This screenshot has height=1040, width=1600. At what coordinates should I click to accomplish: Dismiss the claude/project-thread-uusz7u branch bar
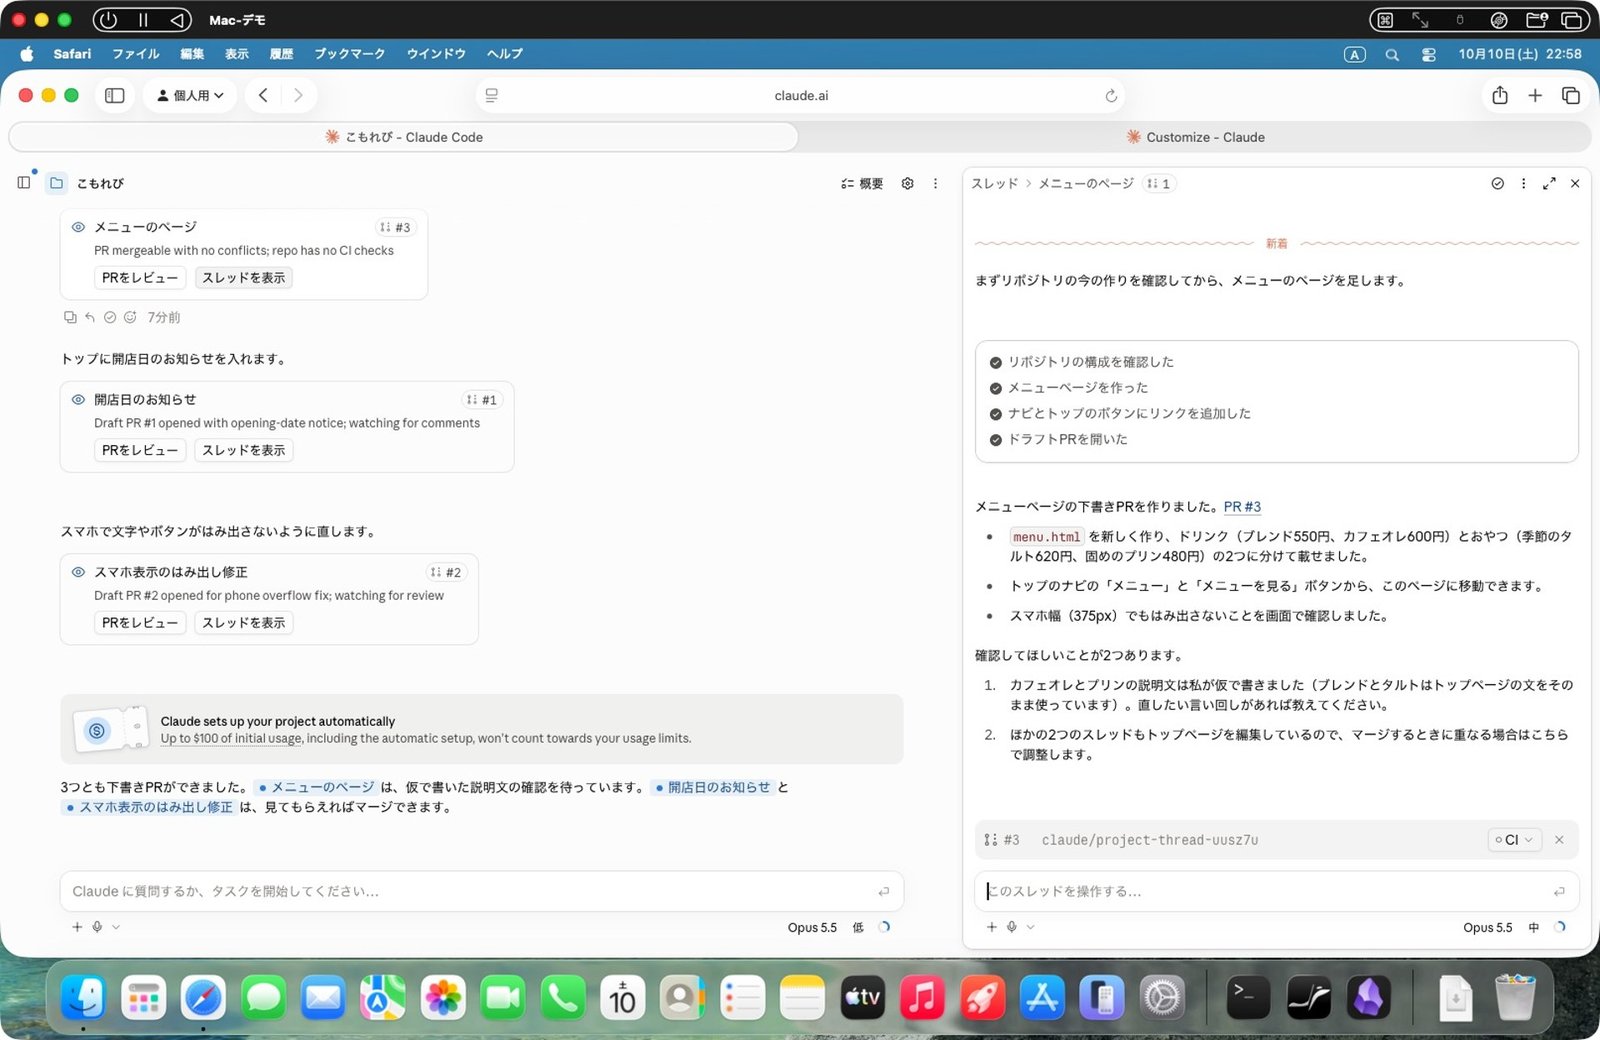click(1559, 840)
